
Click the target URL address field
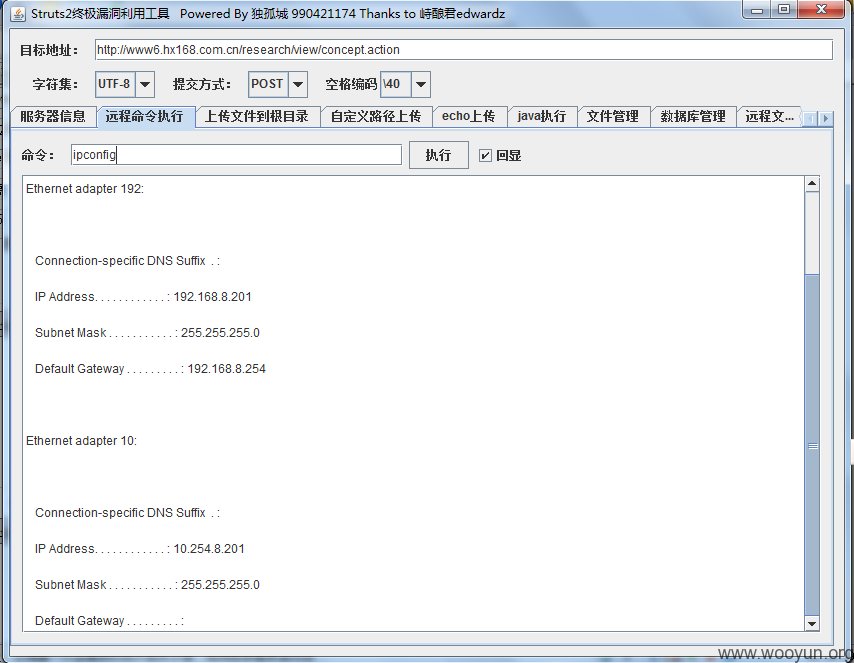tap(463, 50)
